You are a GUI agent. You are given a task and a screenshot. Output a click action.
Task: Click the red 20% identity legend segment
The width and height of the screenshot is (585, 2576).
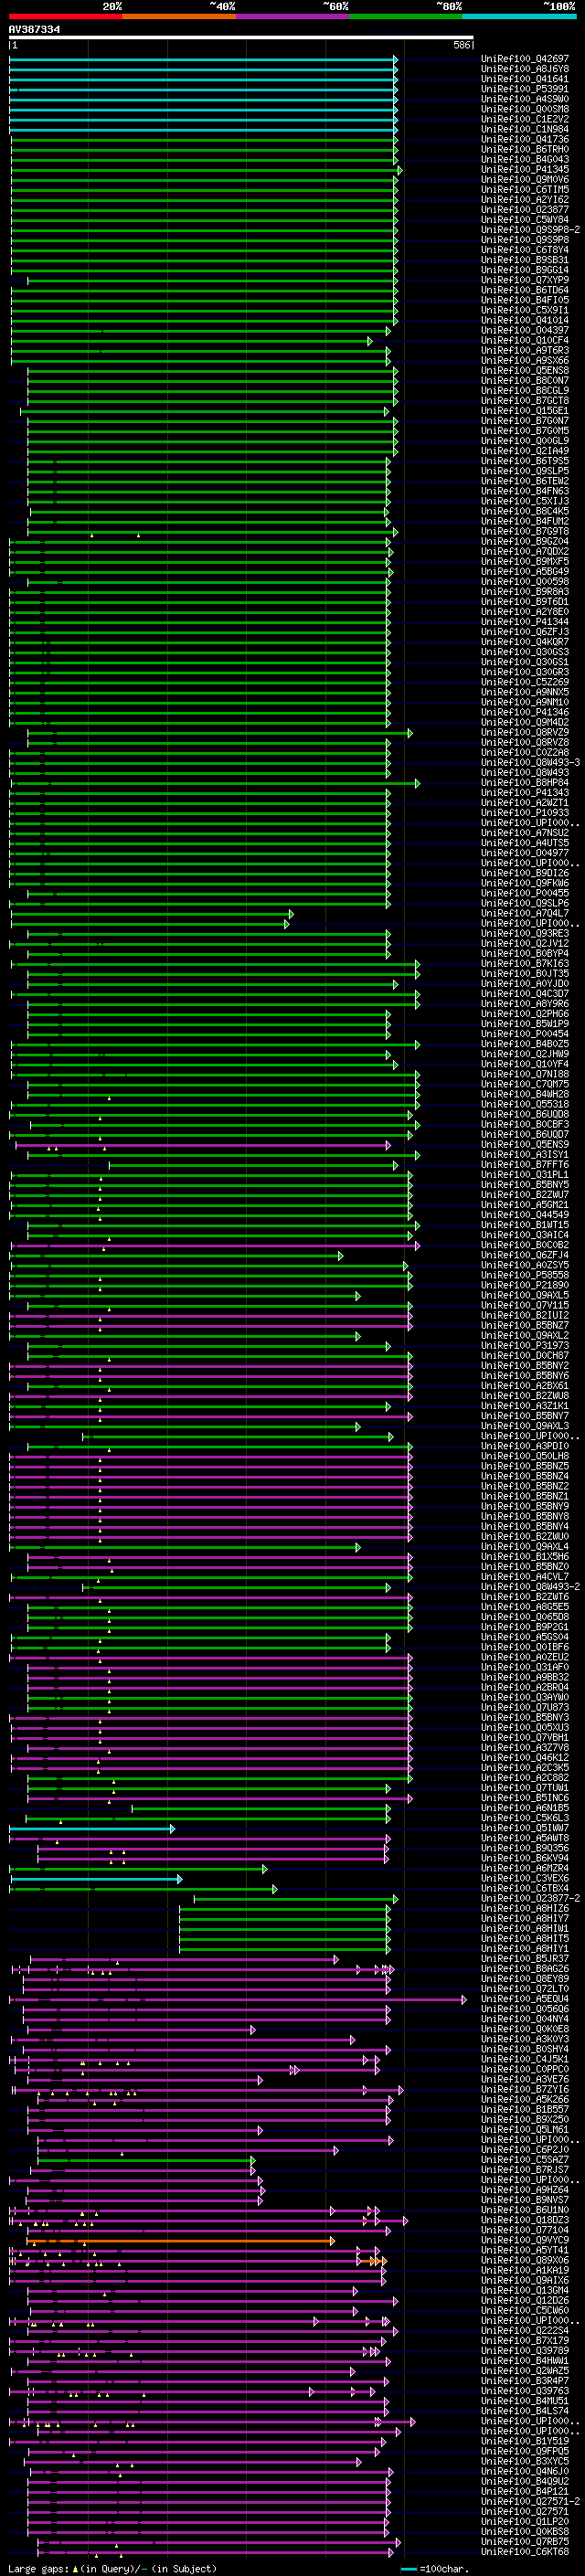tap(66, 16)
